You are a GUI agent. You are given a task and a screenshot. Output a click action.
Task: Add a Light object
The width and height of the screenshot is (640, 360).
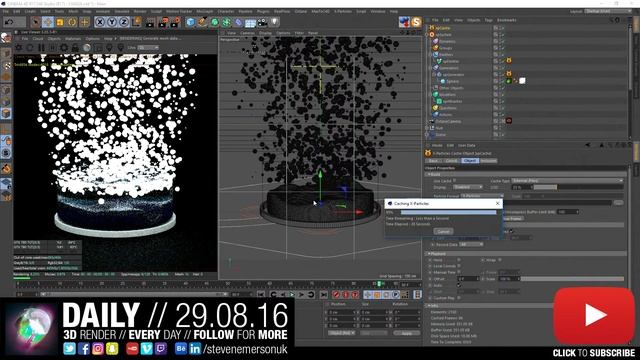pyautogui.click(x=275, y=22)
